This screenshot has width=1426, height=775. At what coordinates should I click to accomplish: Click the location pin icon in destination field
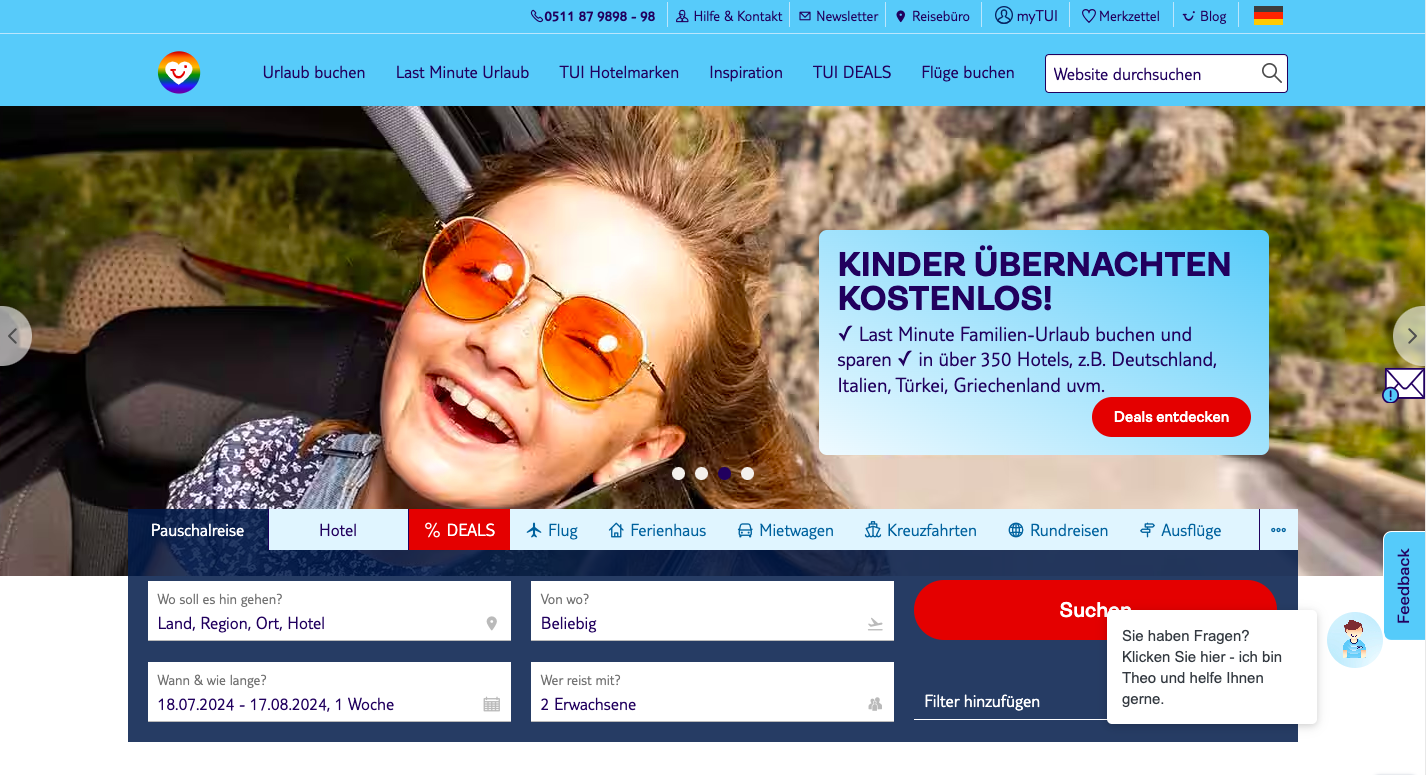pos(491,624)
